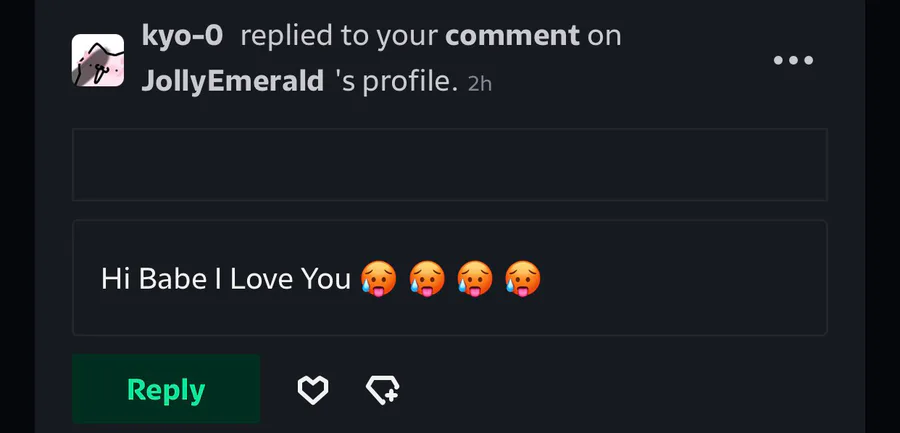Click the 2h timestamp
Image resolution: width=900 pixels, height=433 pixels.
pos(480,84)
